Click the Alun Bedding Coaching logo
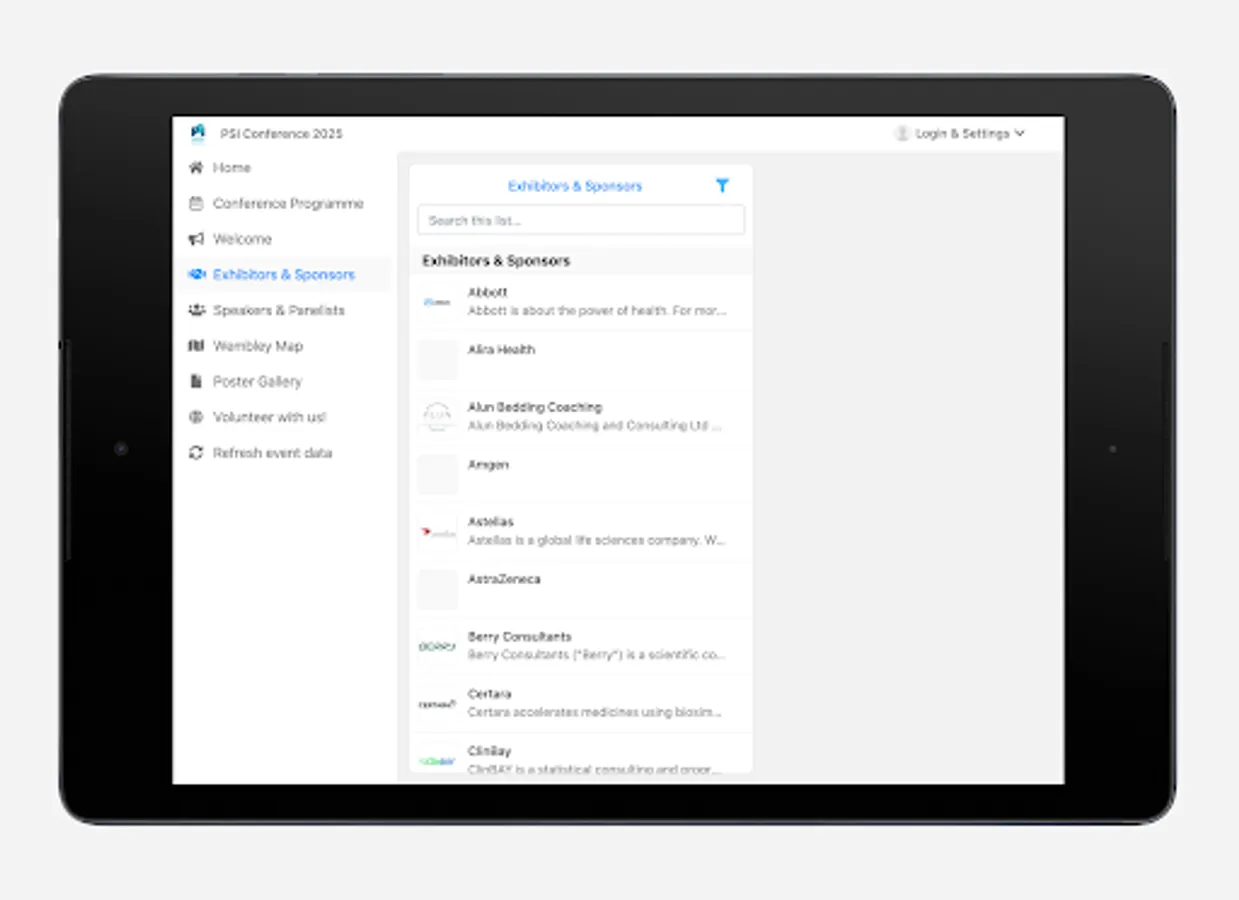The image size is (1239, 900). 437,417
